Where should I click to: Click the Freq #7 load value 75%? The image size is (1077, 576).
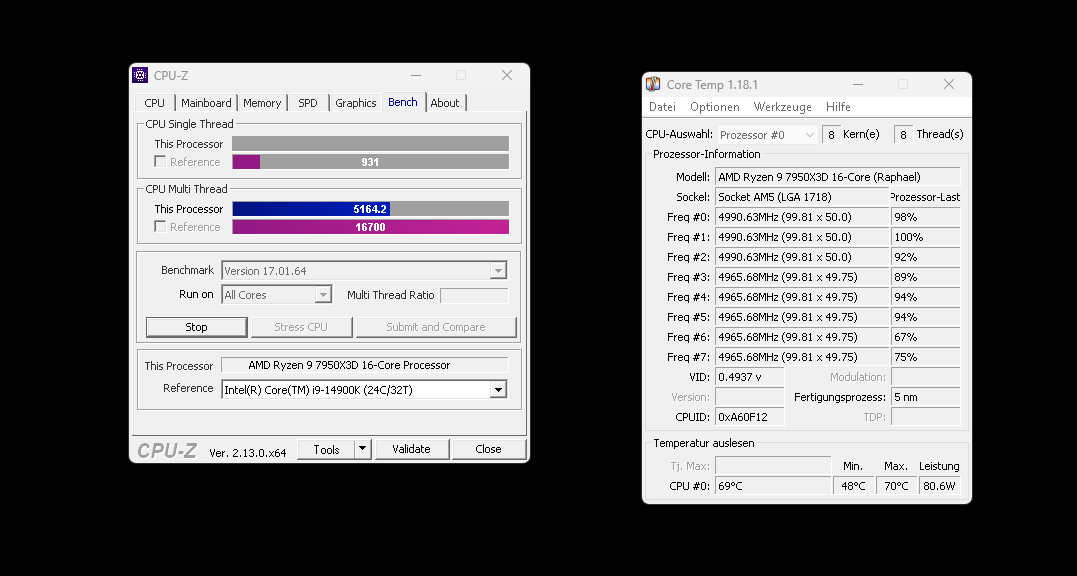click(925, 357)
